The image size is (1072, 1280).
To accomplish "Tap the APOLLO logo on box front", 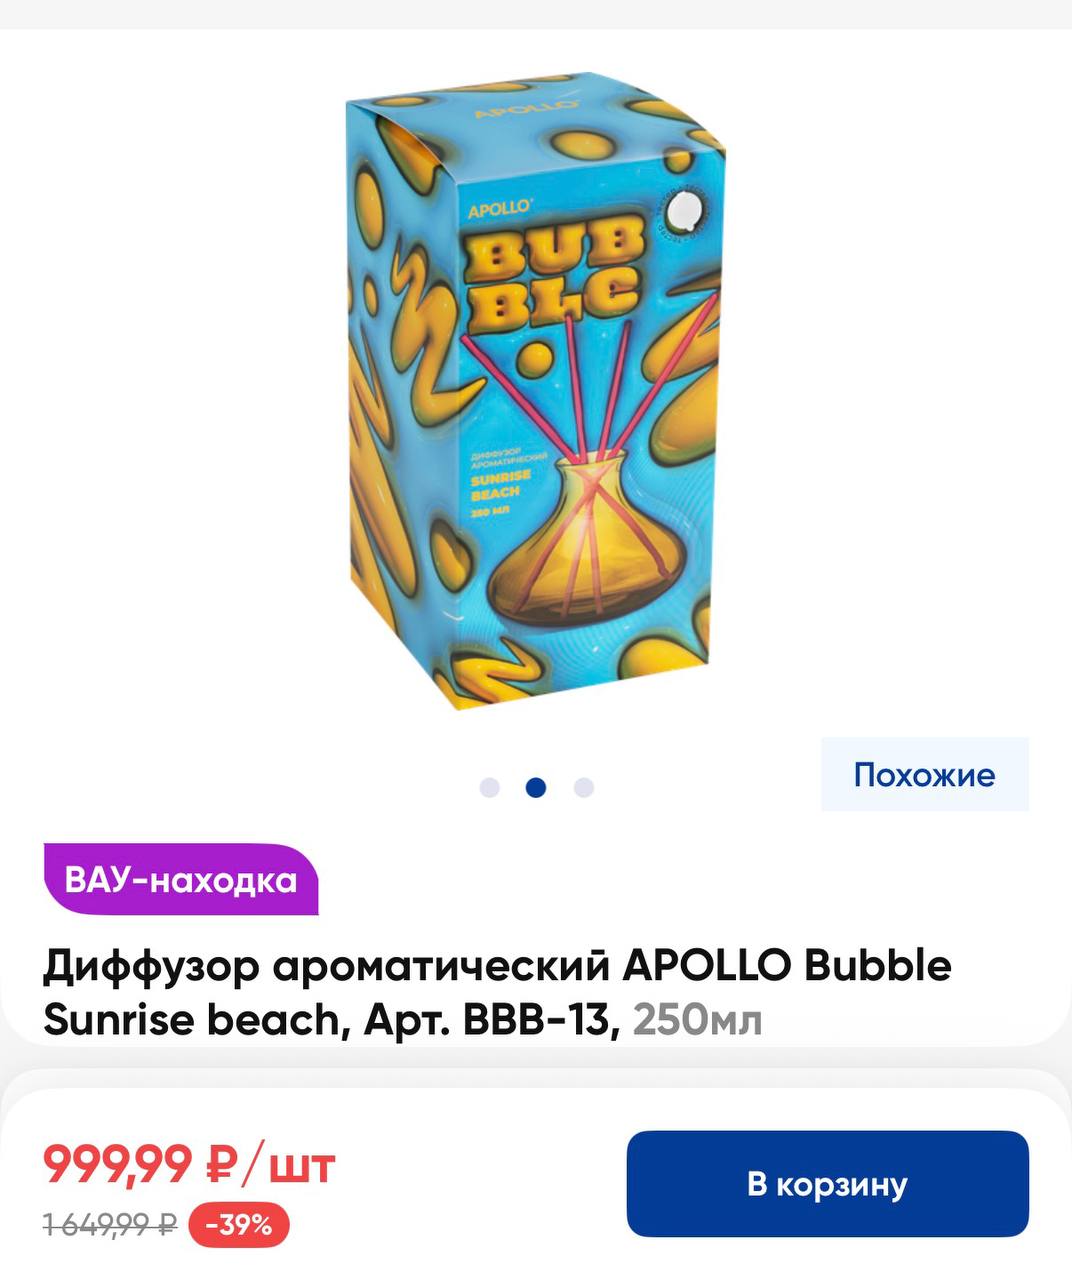I will tap(500, 208).
